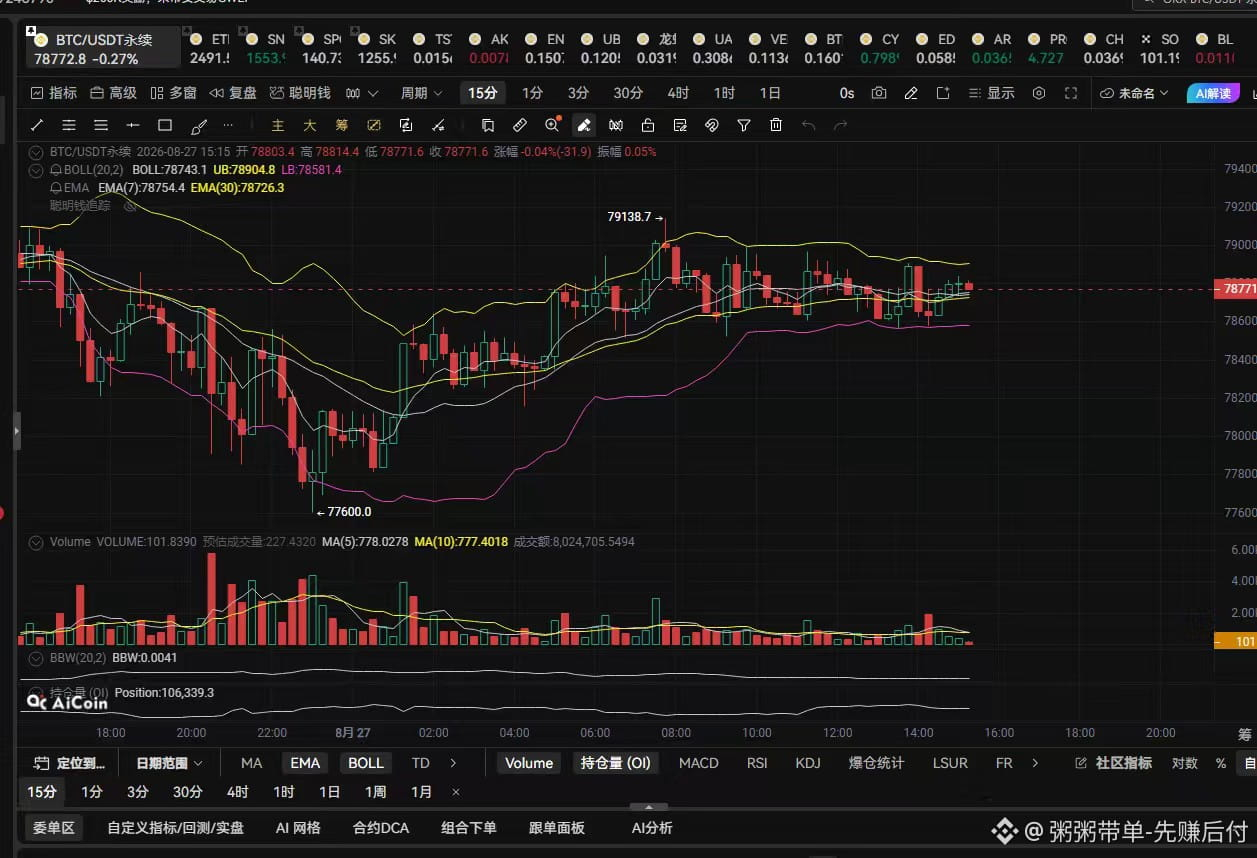Expand more sub indicators arrow after FR
Image resolution: width=1257 pixels, height=858 pixels.
point(1035,763)
